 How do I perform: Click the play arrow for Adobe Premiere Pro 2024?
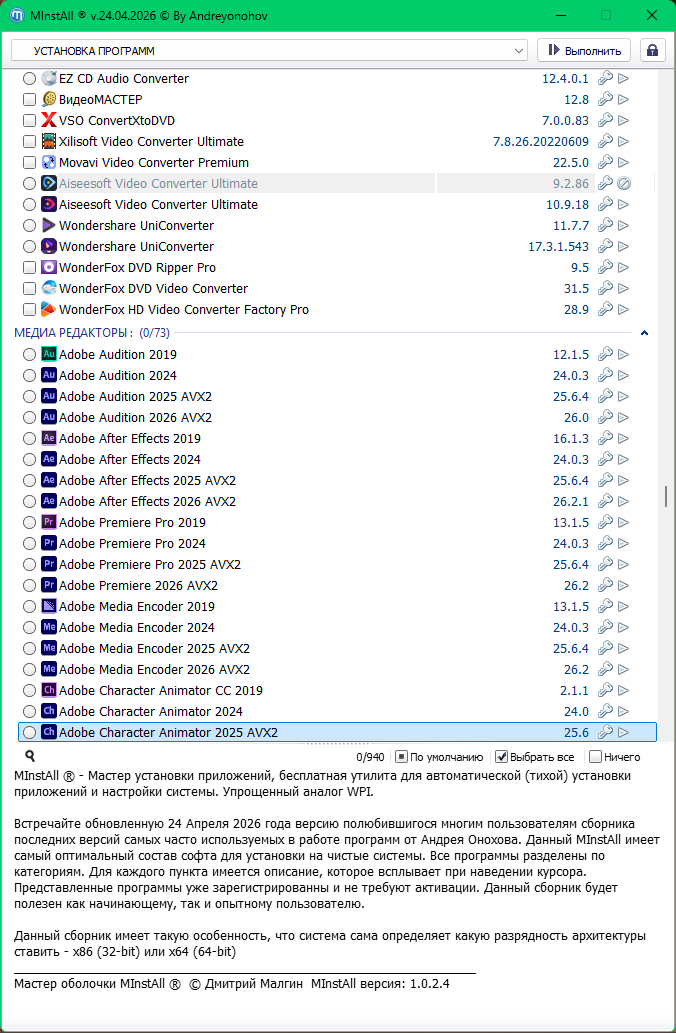623,543
